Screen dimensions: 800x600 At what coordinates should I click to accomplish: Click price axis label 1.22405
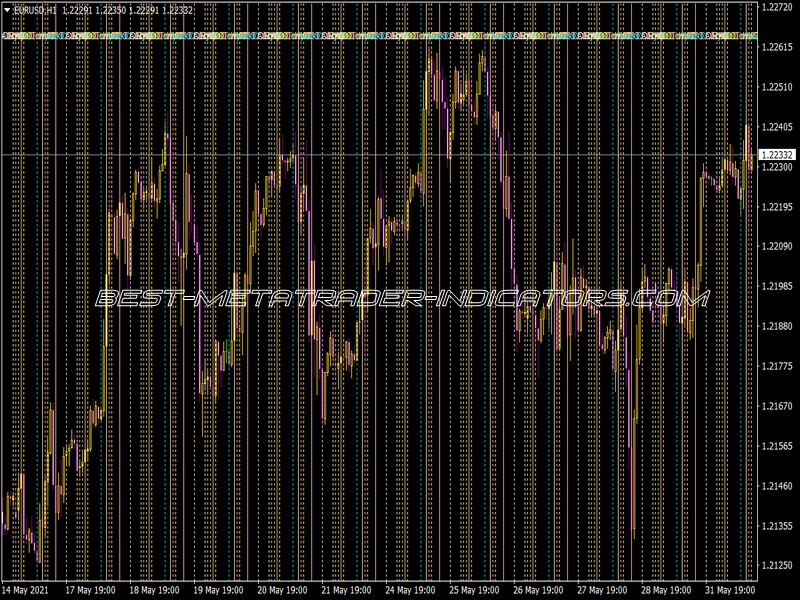click(x=777, y=127)
